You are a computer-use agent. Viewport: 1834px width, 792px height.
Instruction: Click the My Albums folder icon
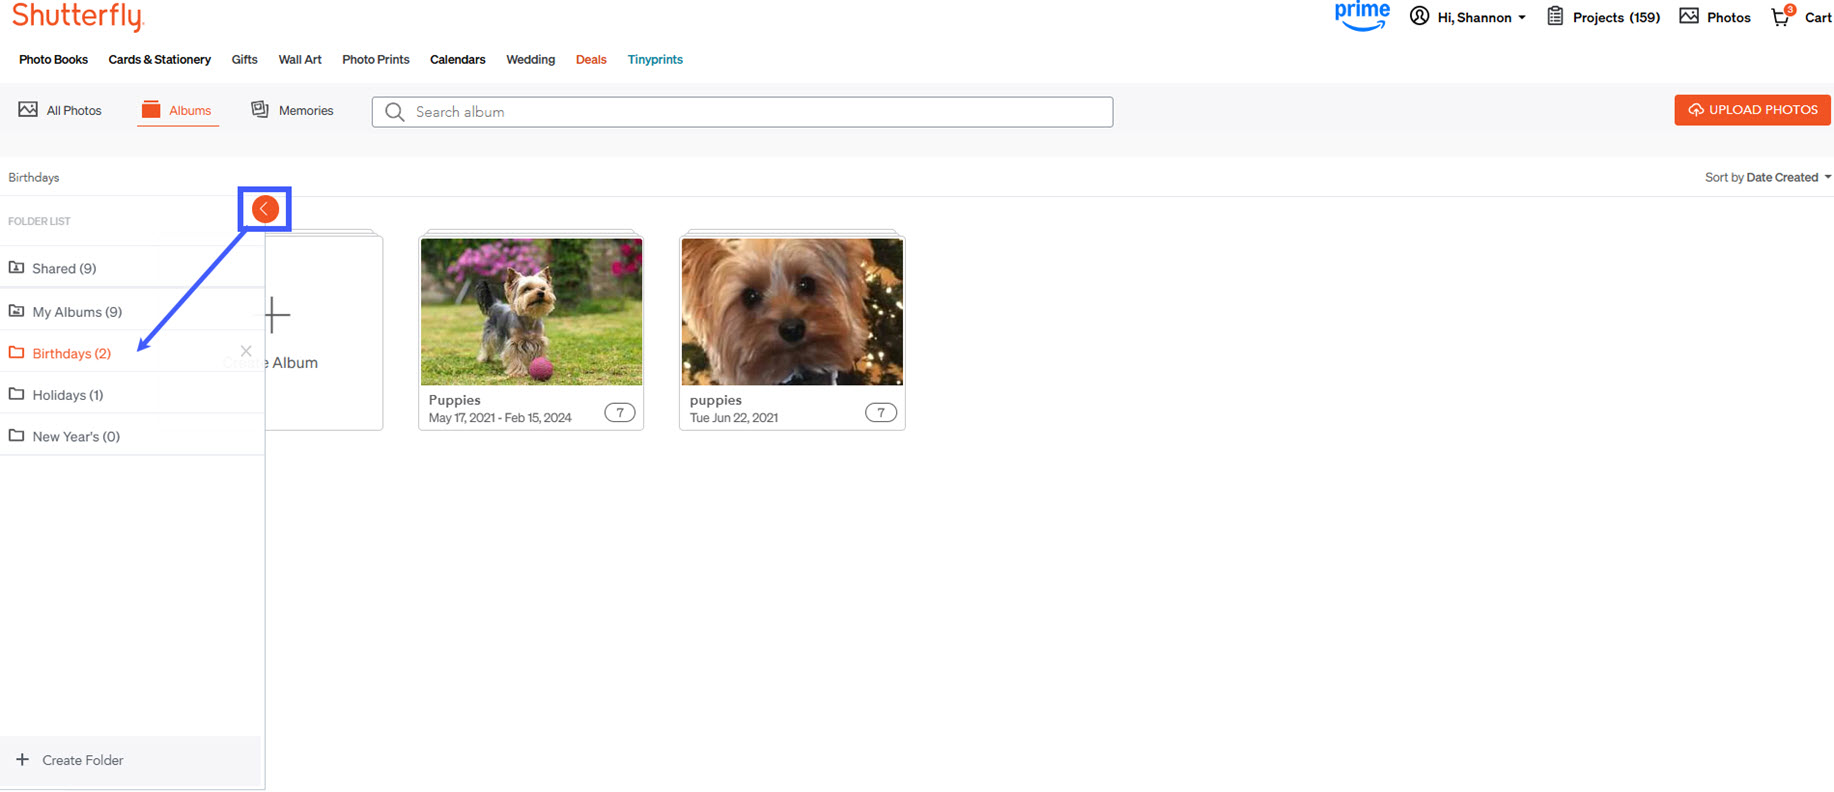tap(17, 311)
